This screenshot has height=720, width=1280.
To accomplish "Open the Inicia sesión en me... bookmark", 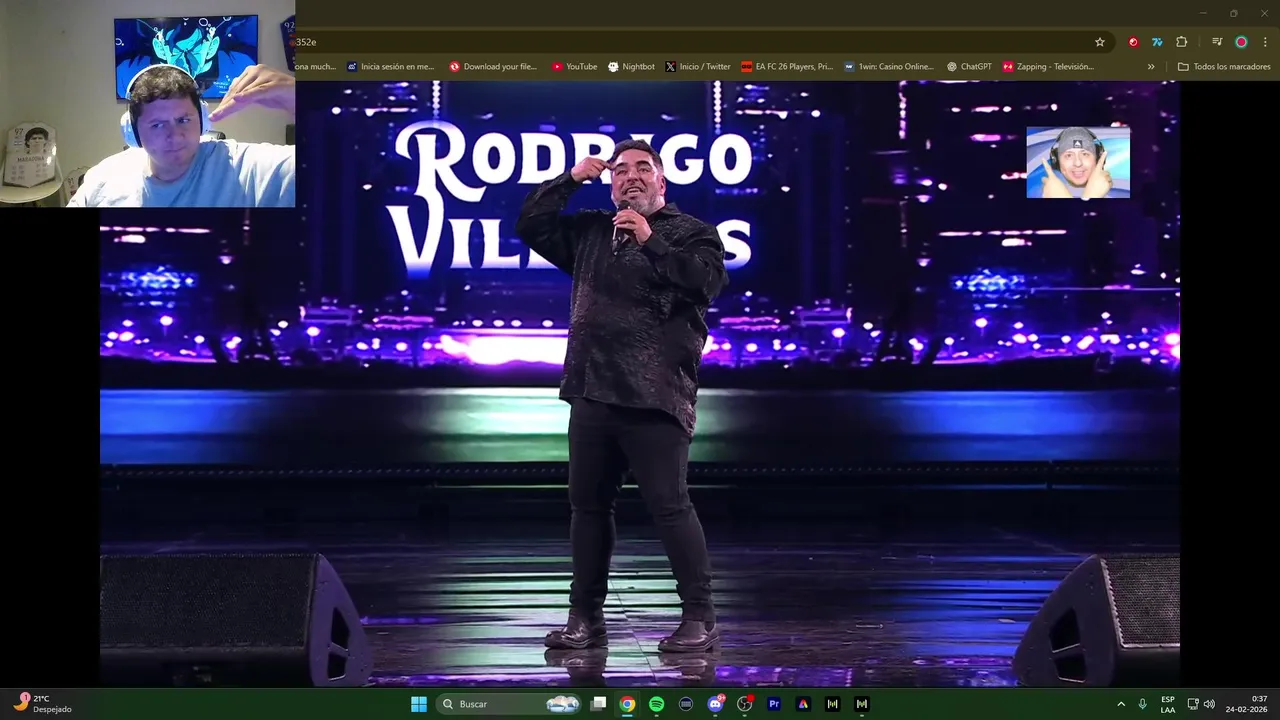I will [390, 67].
